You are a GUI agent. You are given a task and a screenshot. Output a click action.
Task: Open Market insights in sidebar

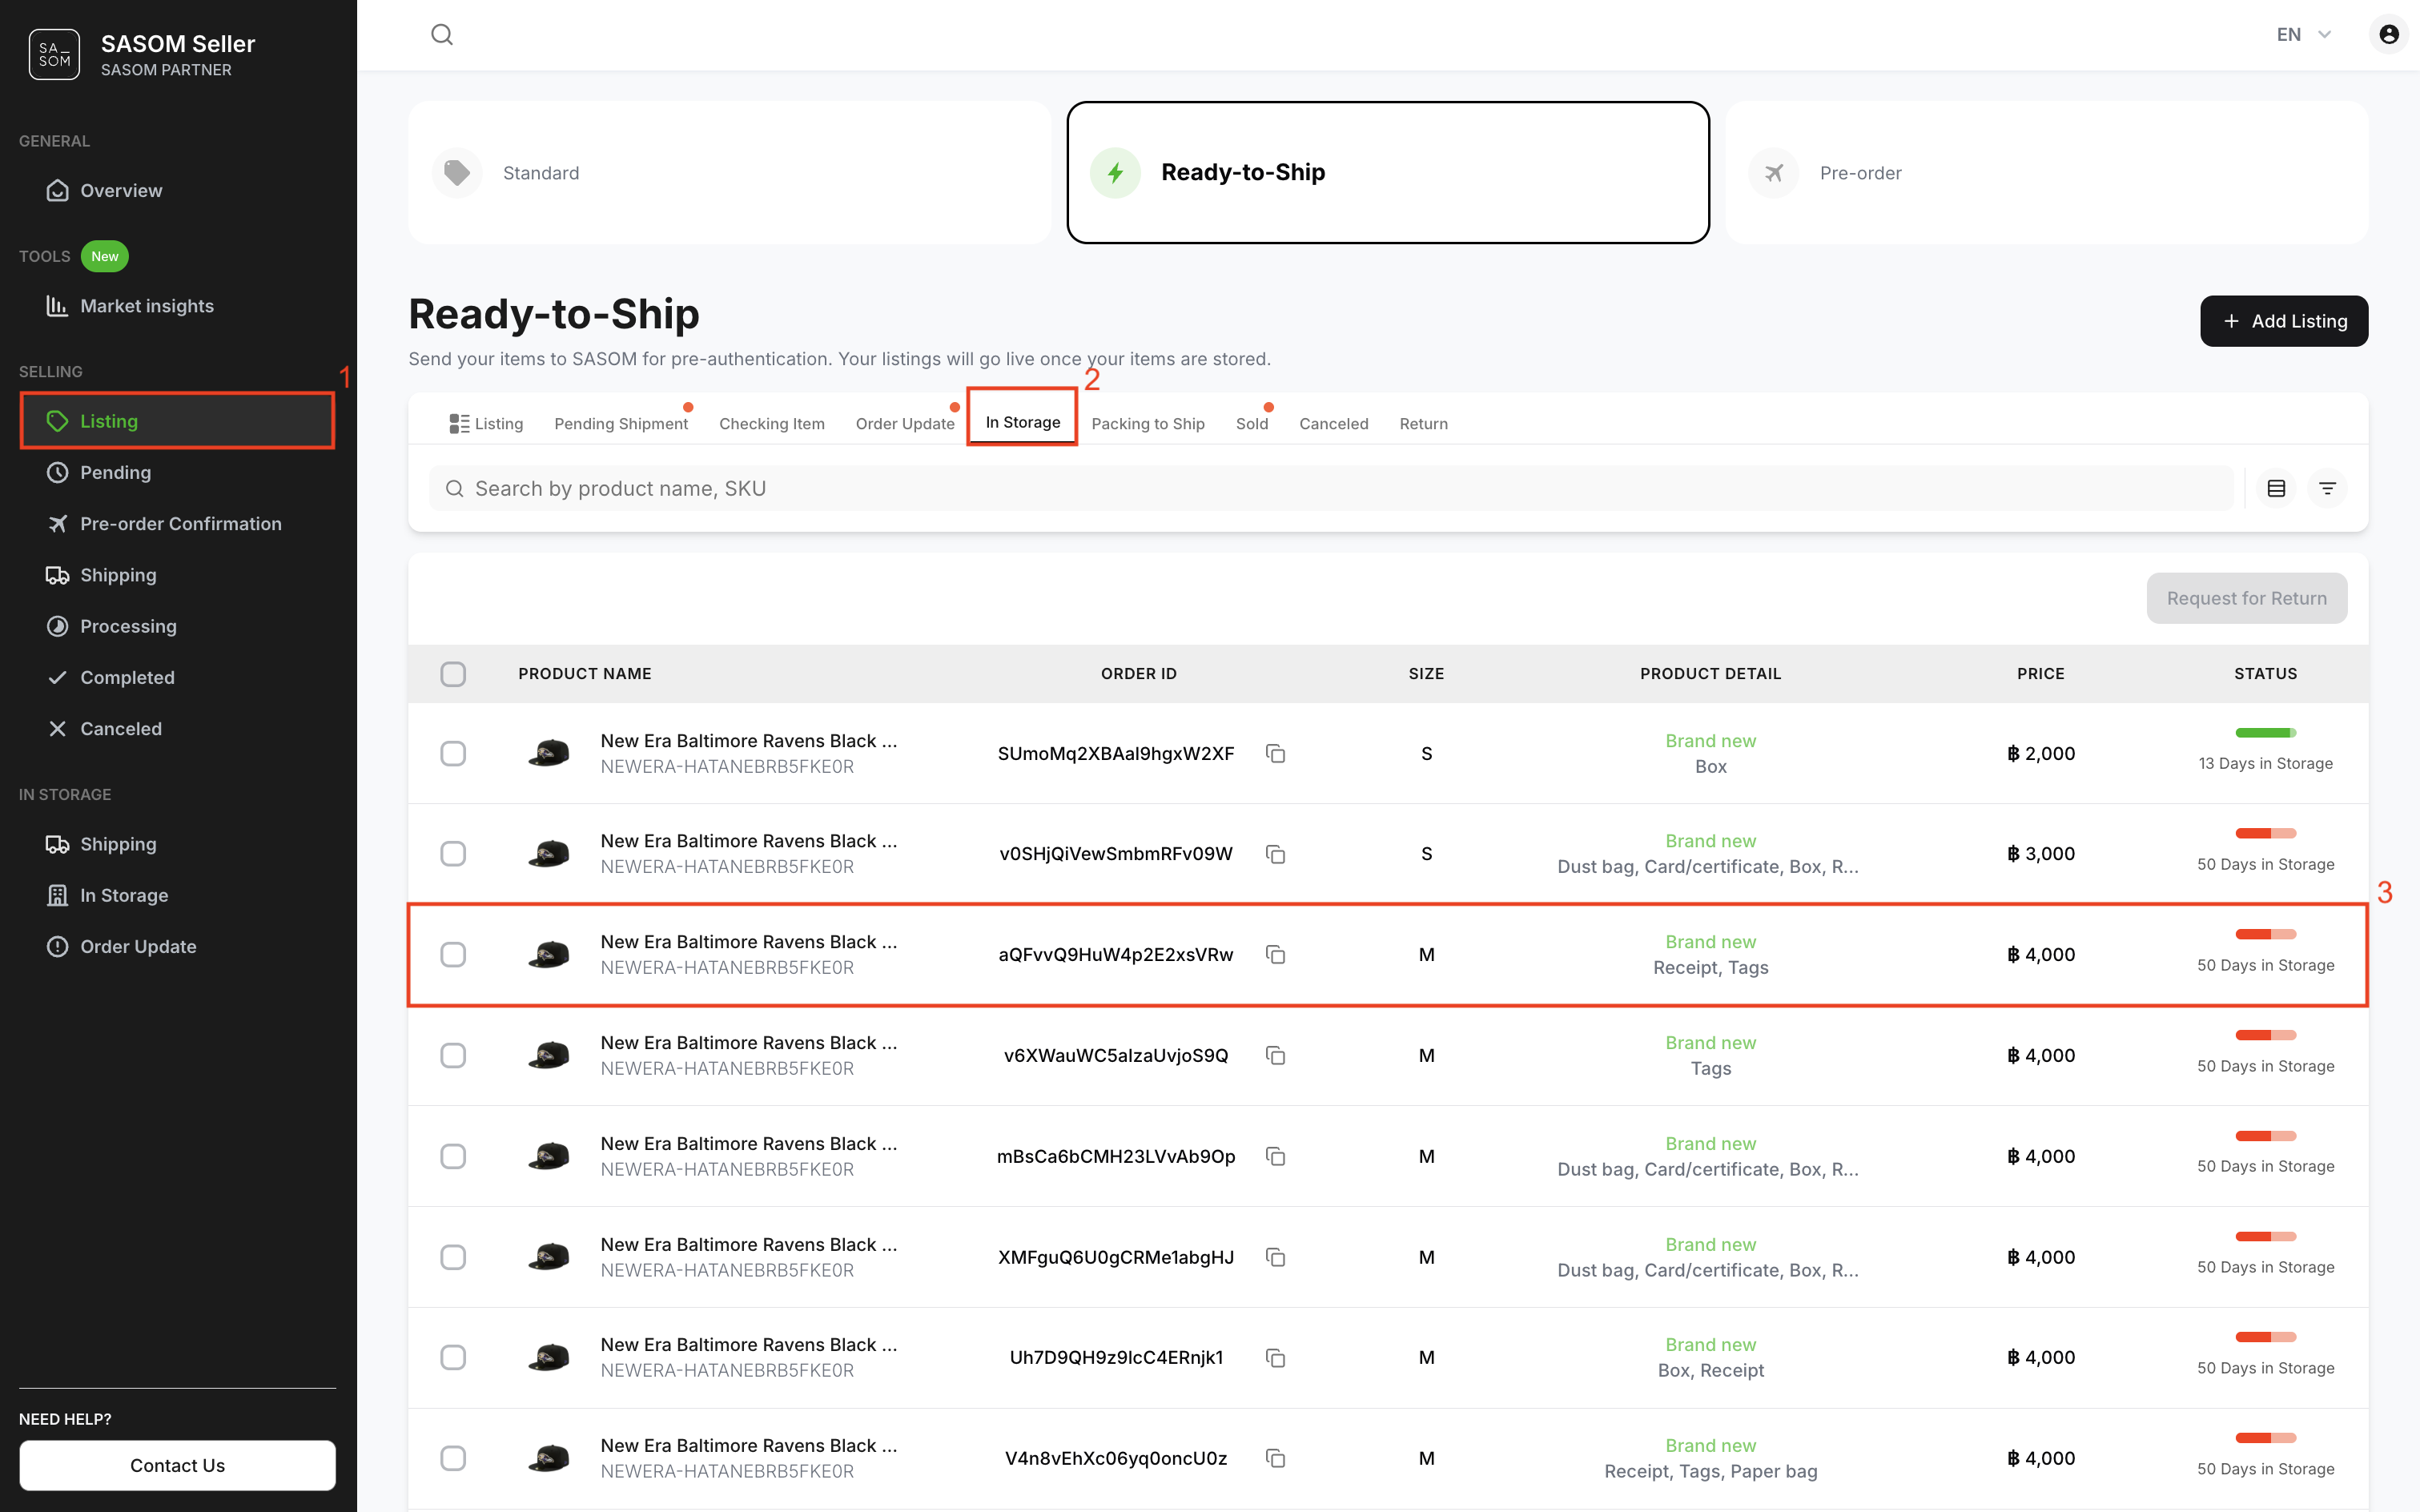[146, 306]
